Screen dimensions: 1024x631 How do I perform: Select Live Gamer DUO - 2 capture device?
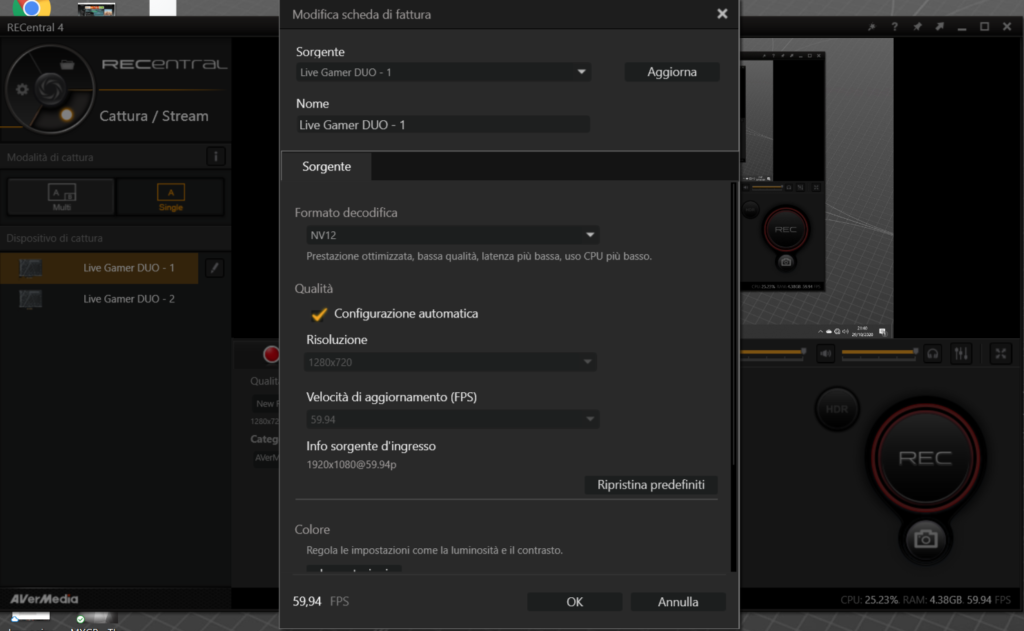99,299
